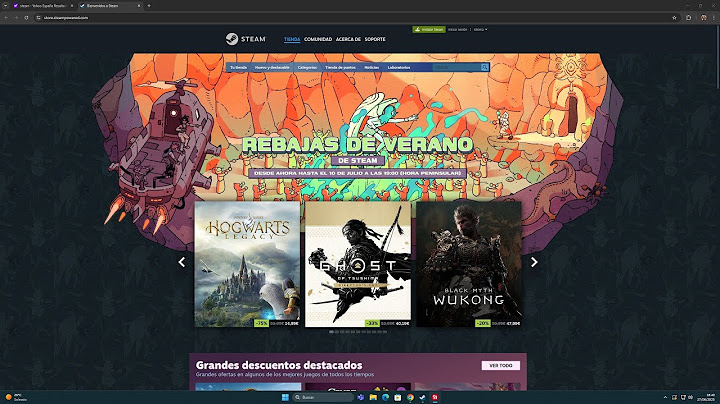Open the language dropdown in the header

point(480,29)
